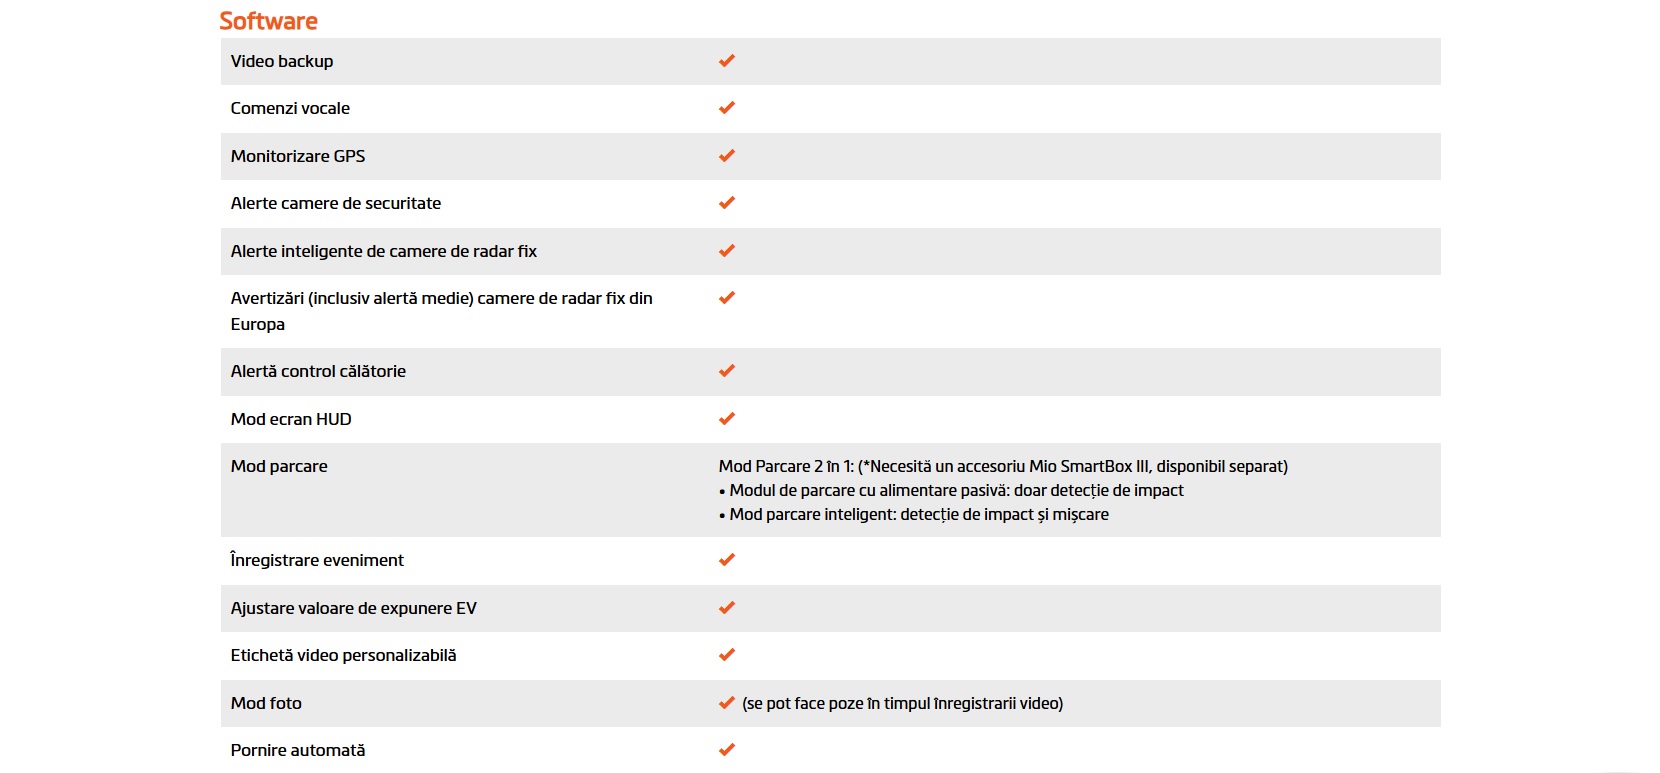Screen dimensions: 1660x773
Task: Click the checkmark beside Comenzi vocale
Action: coord(727,108)
